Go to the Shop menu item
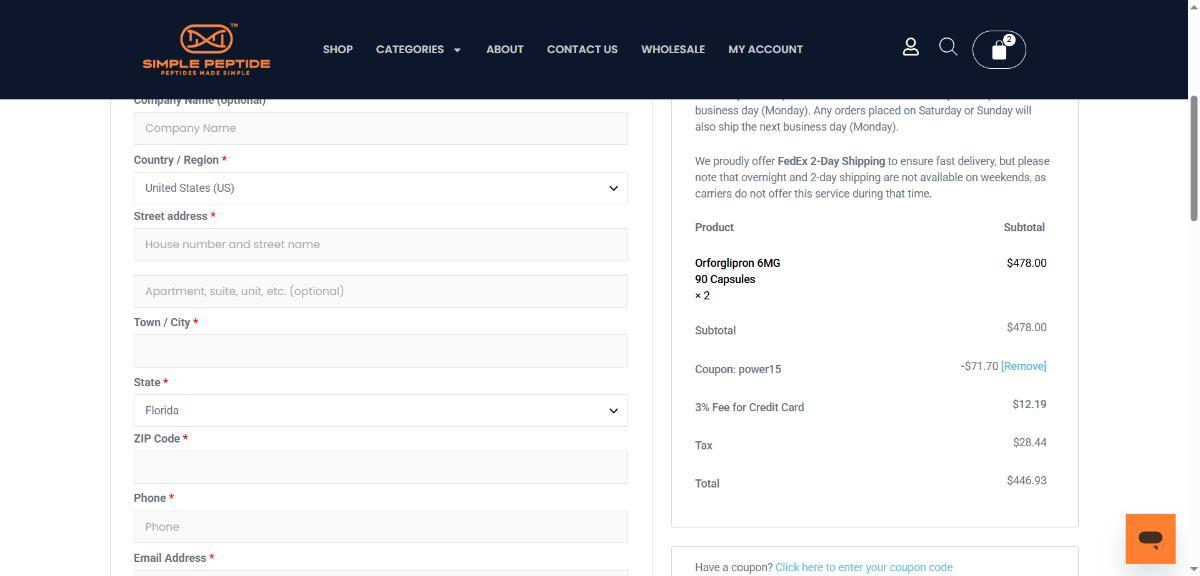 coord(337,49)
